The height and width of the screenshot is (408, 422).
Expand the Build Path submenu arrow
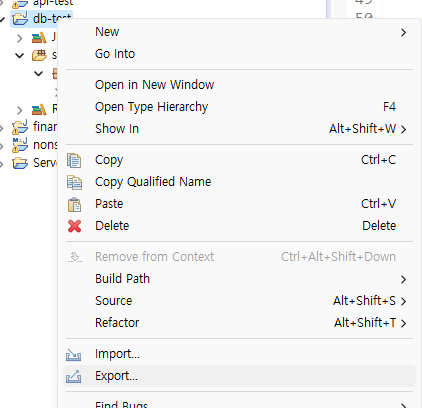click(403, 279)
